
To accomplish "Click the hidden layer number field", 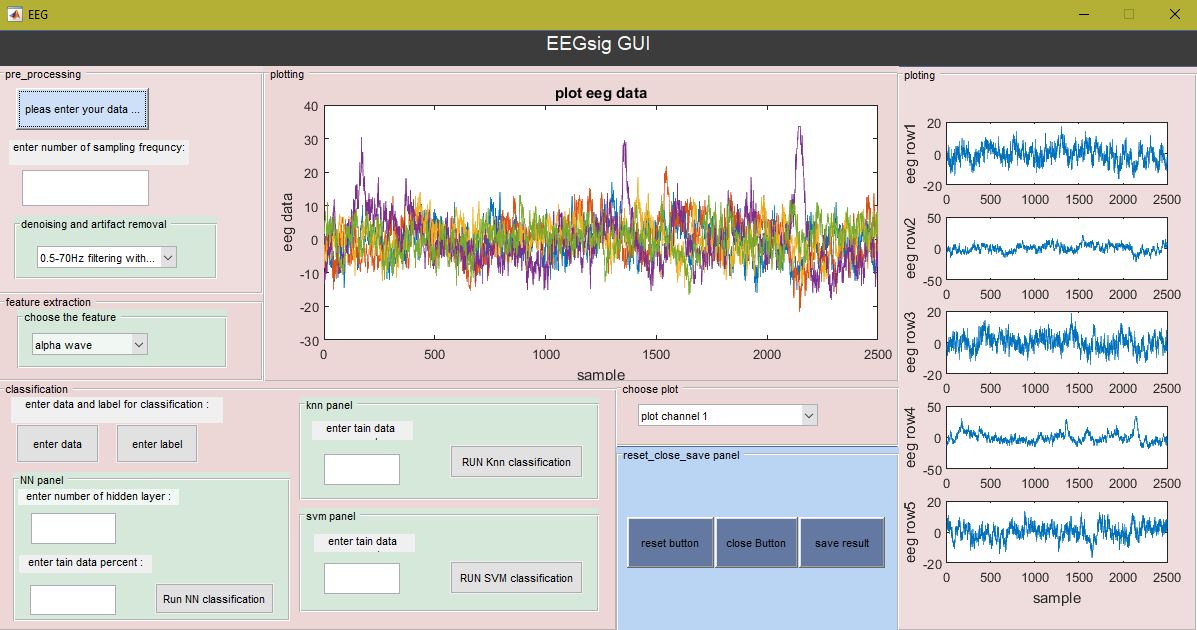I will pyautogui.click(x=73, y=528).
